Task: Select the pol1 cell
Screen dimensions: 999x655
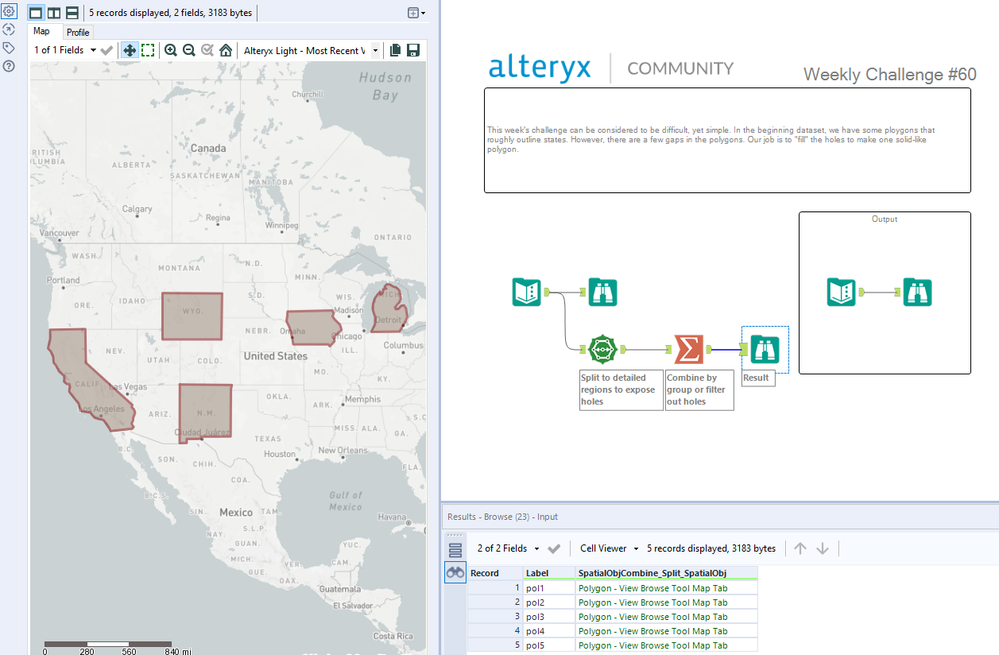Action: [549, 588]
